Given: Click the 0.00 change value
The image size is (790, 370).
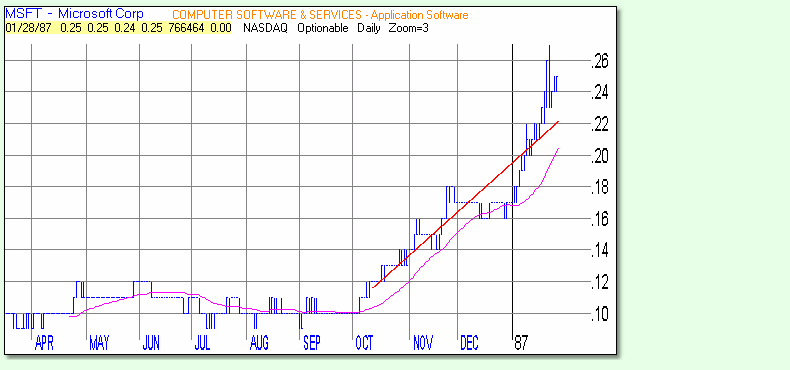Looking at the screenshot, I should click(220, 28).
